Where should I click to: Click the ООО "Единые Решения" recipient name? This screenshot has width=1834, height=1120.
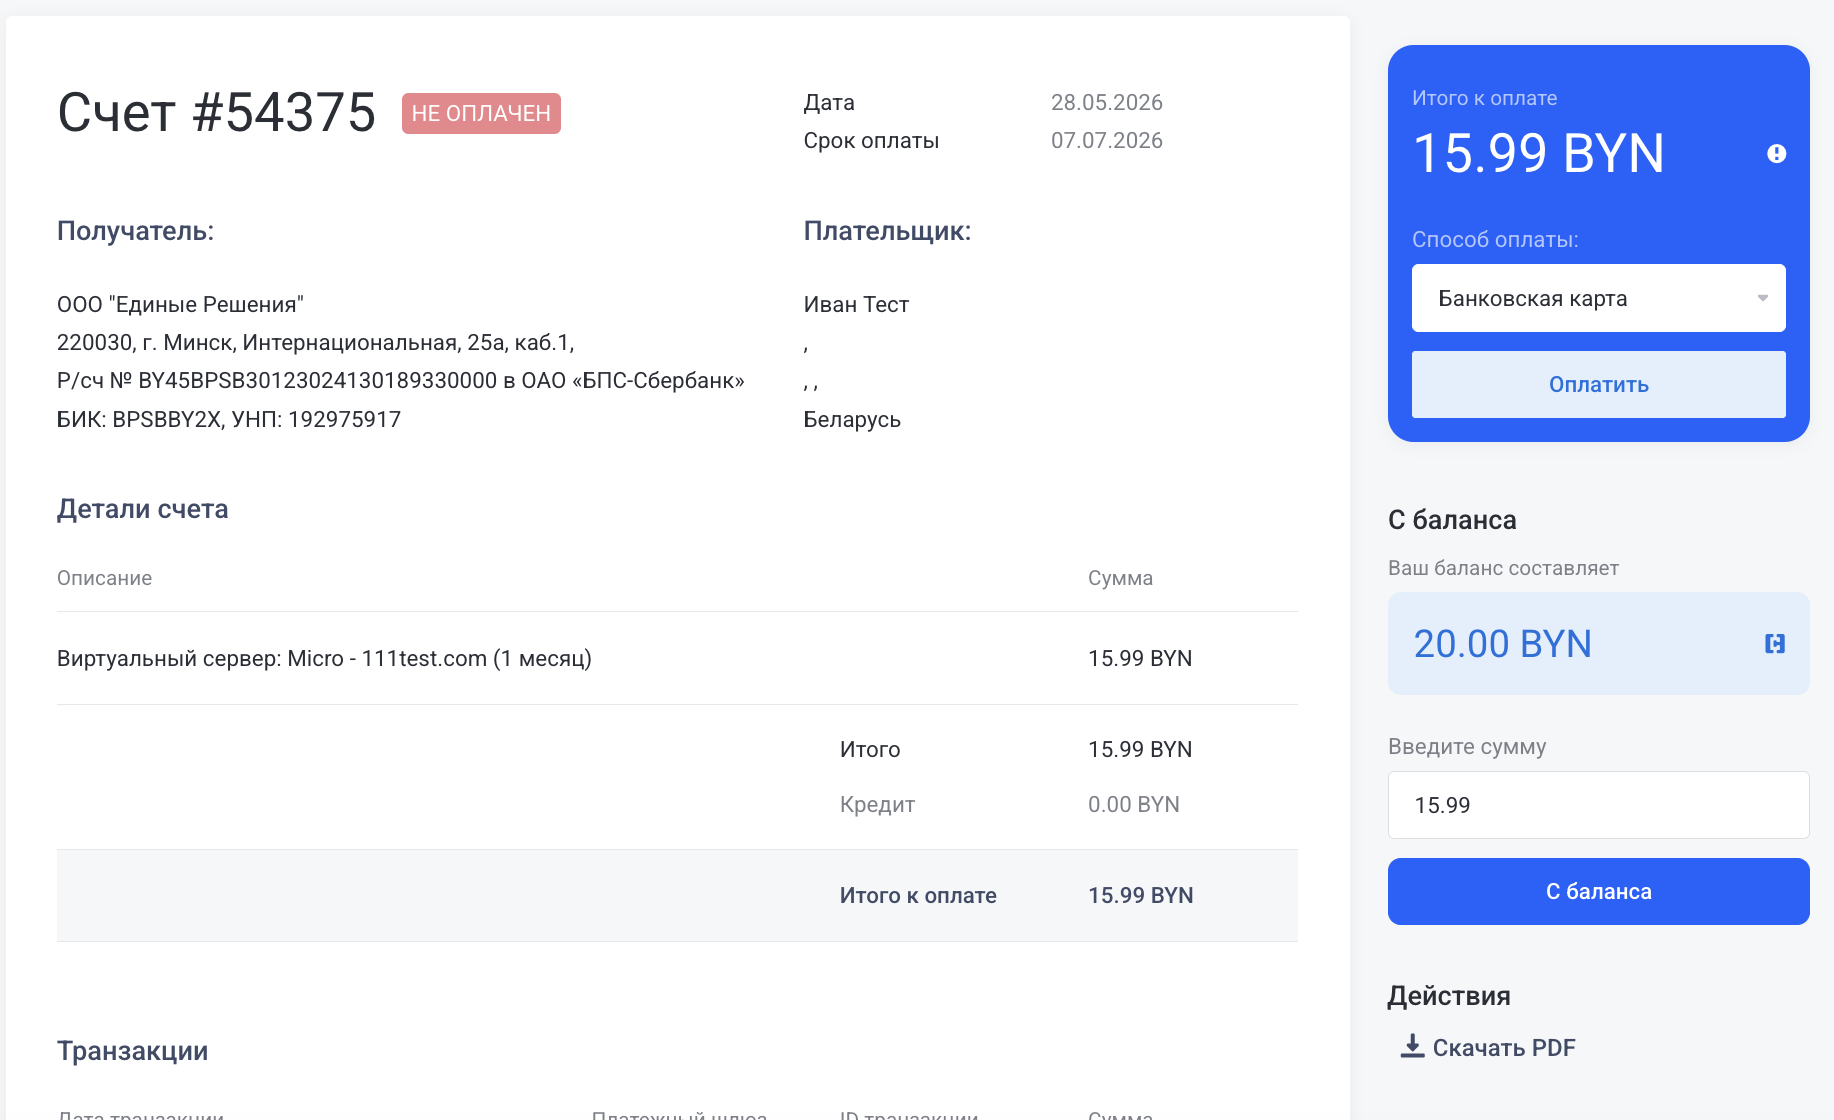(180, 304)
